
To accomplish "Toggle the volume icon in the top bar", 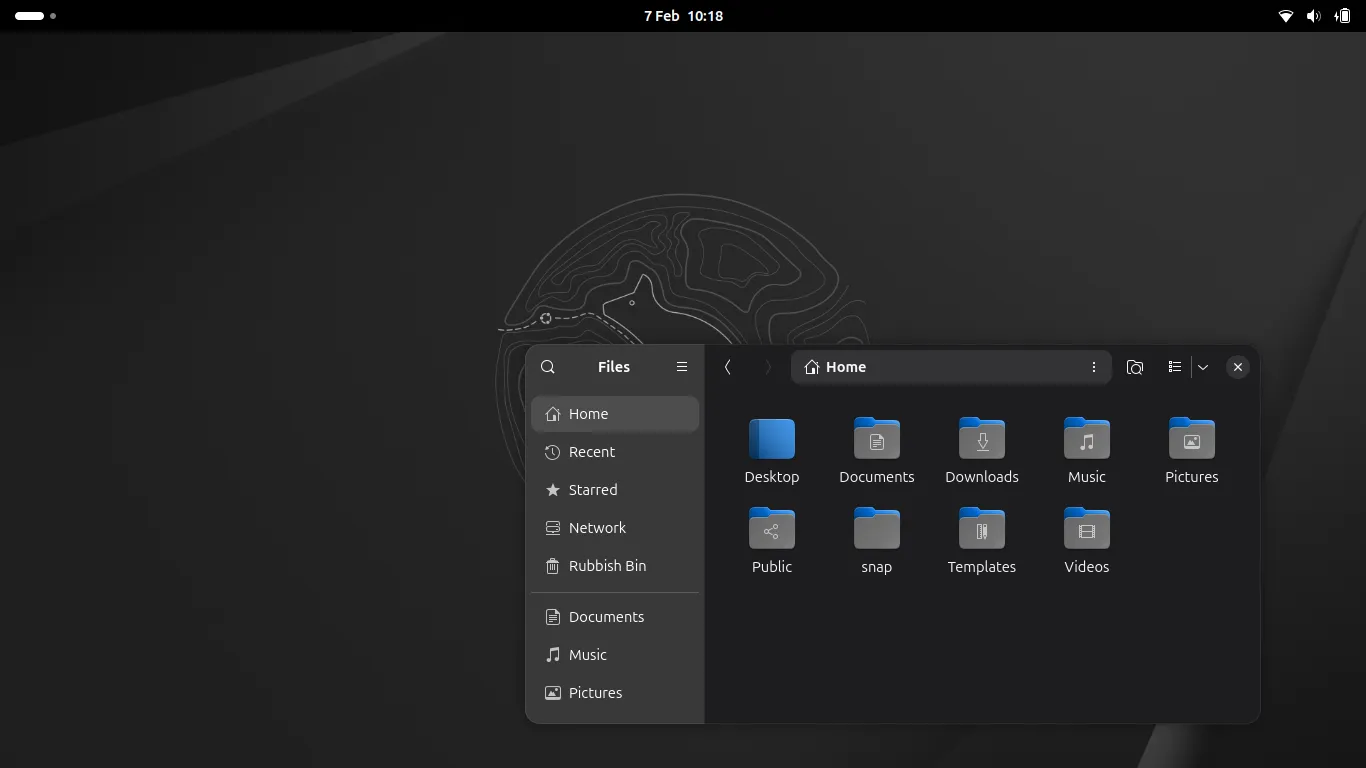I will pos(1313,16).
